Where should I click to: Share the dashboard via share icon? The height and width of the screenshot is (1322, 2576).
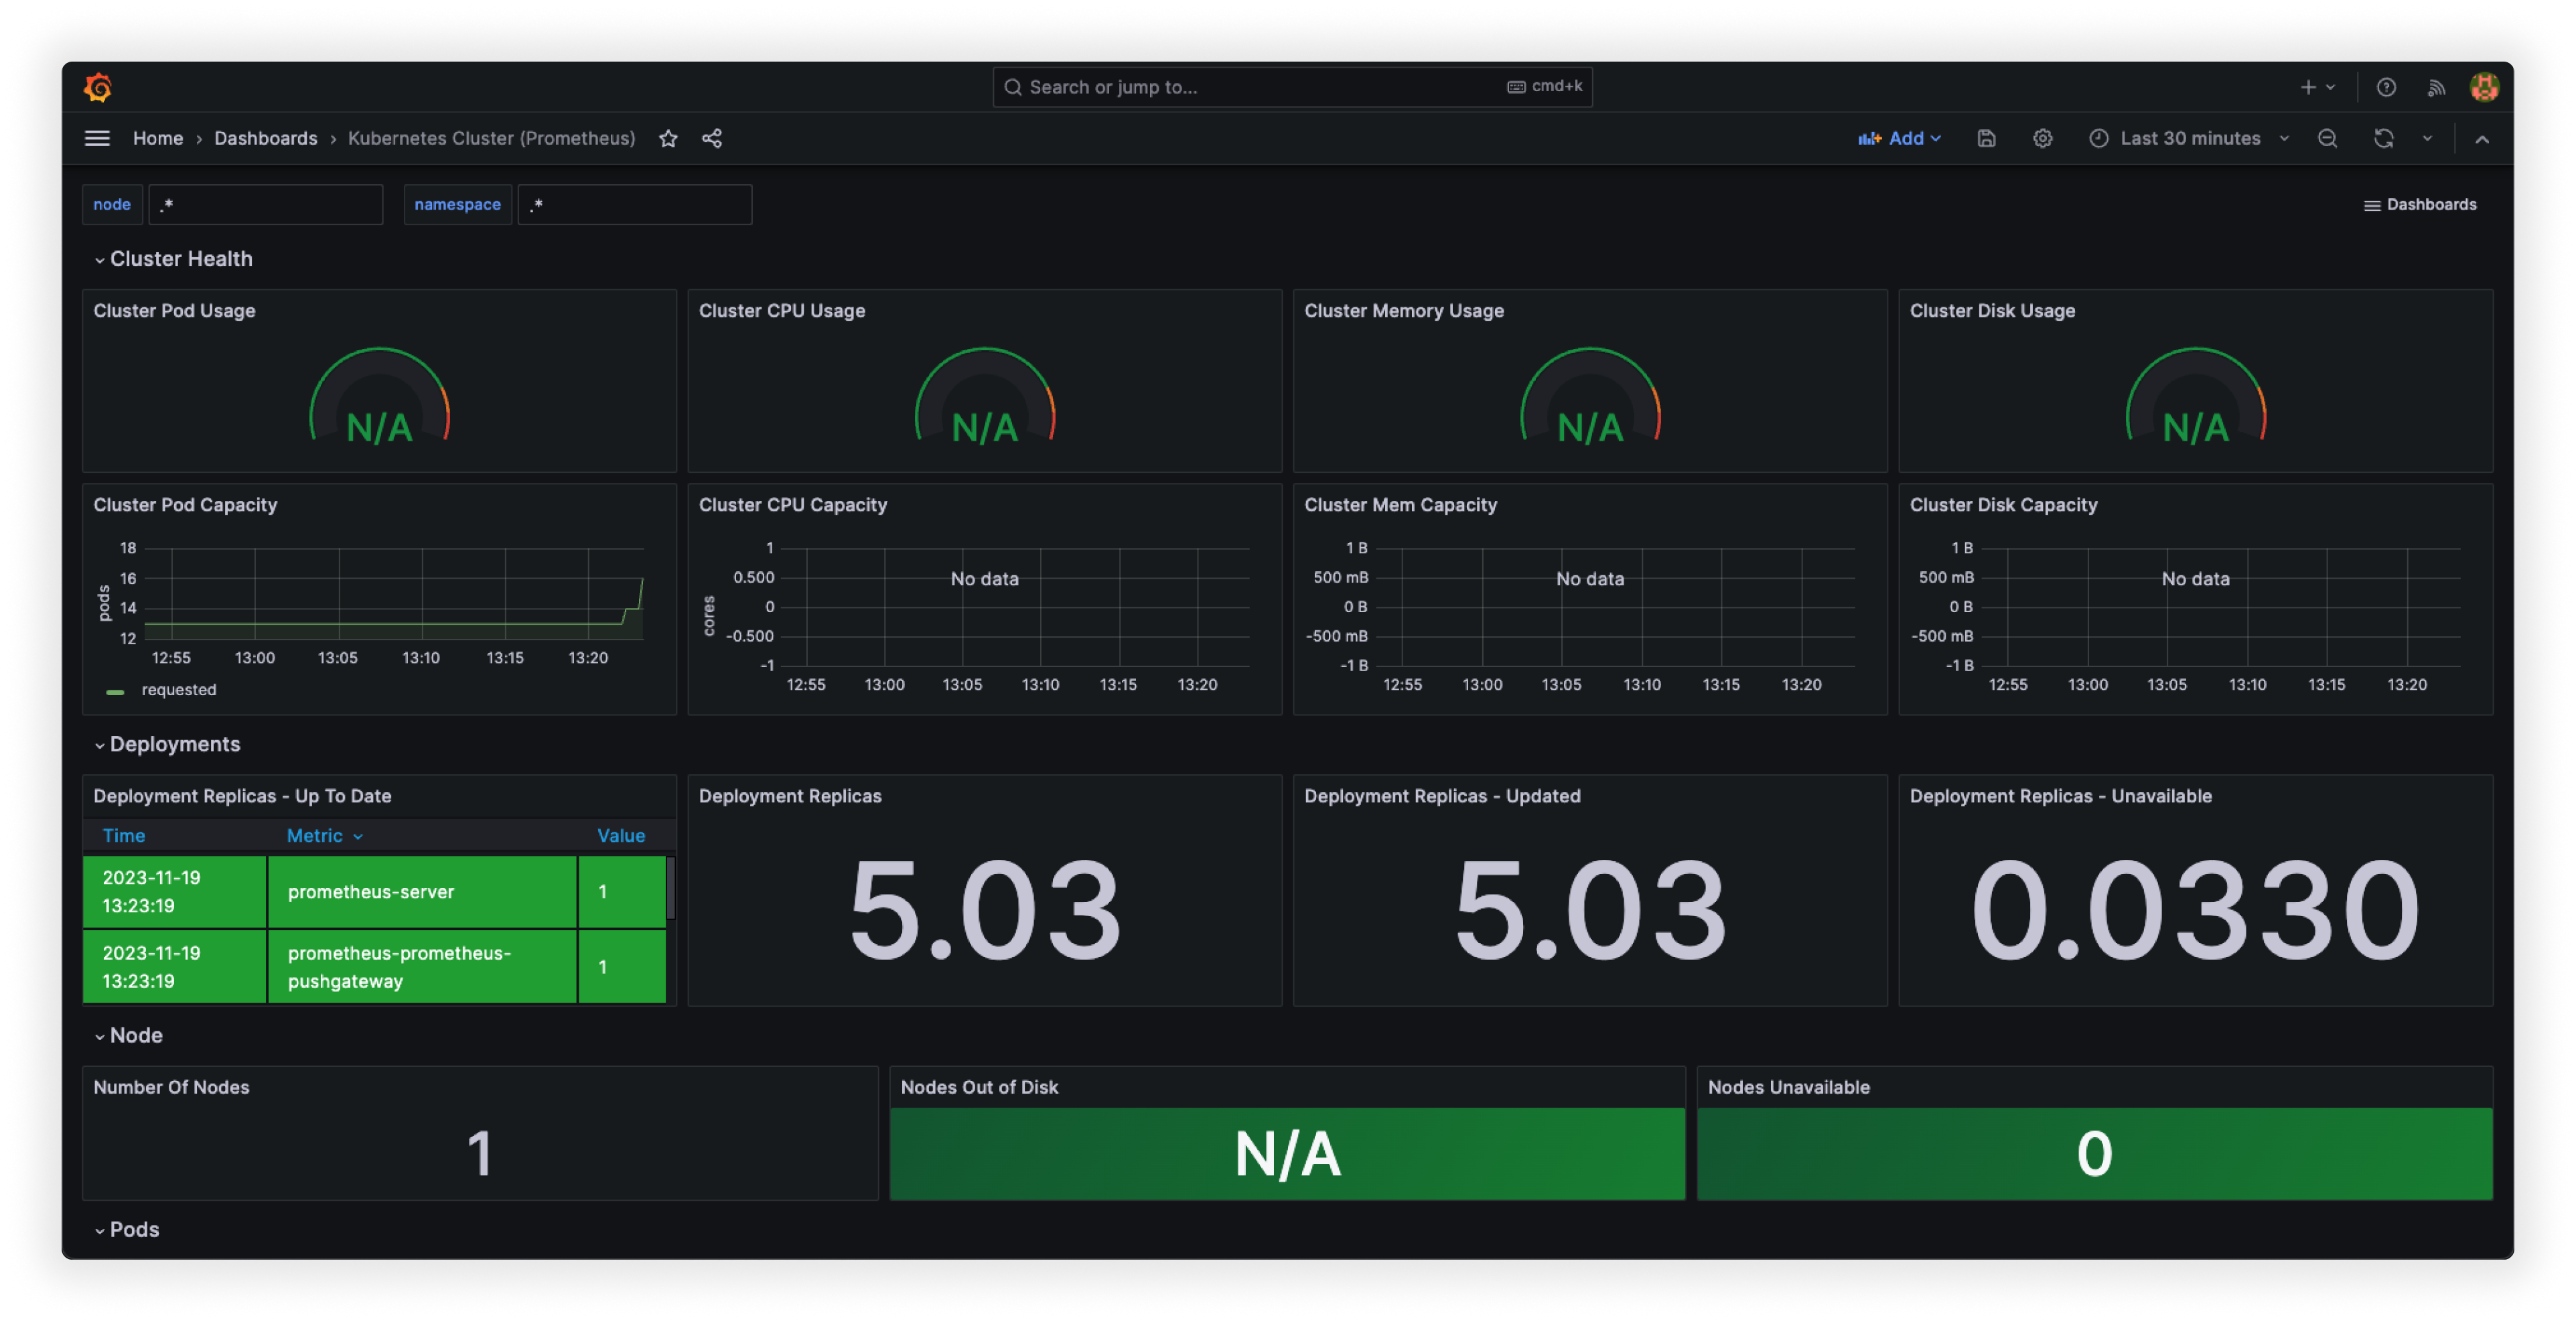(x=712, y=138)
